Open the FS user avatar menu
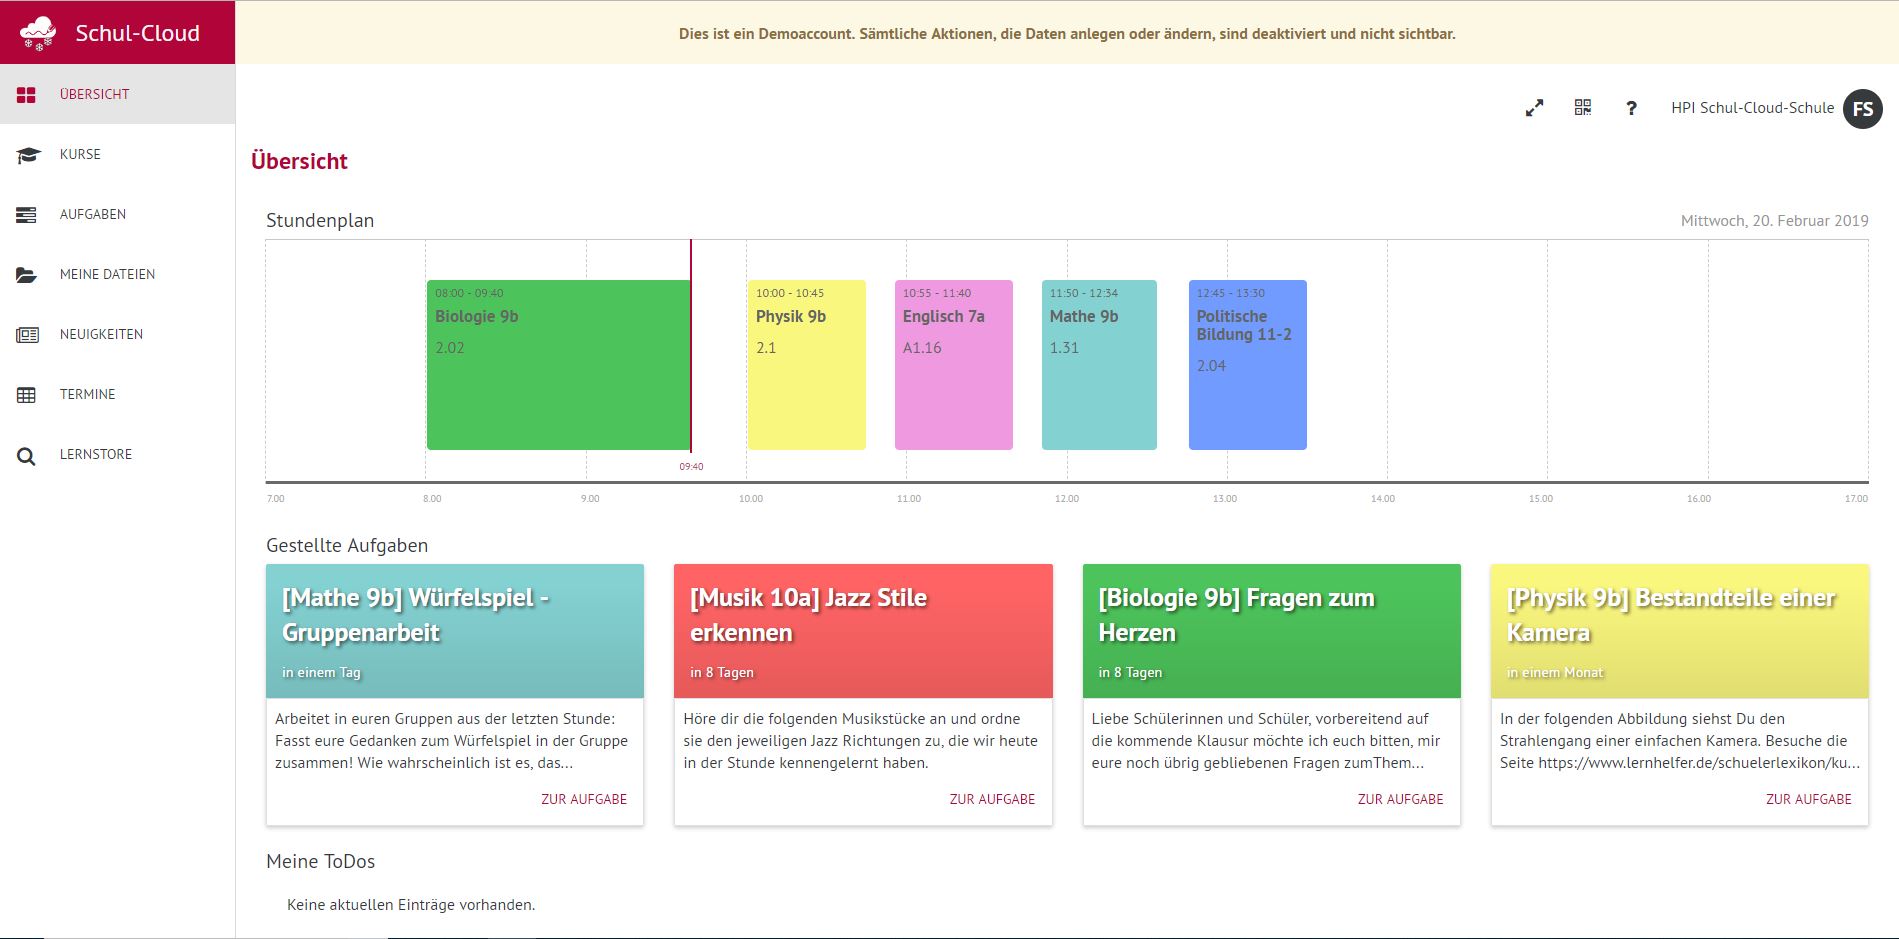Screen dimensions: 1899x939 pos(1862,108)
